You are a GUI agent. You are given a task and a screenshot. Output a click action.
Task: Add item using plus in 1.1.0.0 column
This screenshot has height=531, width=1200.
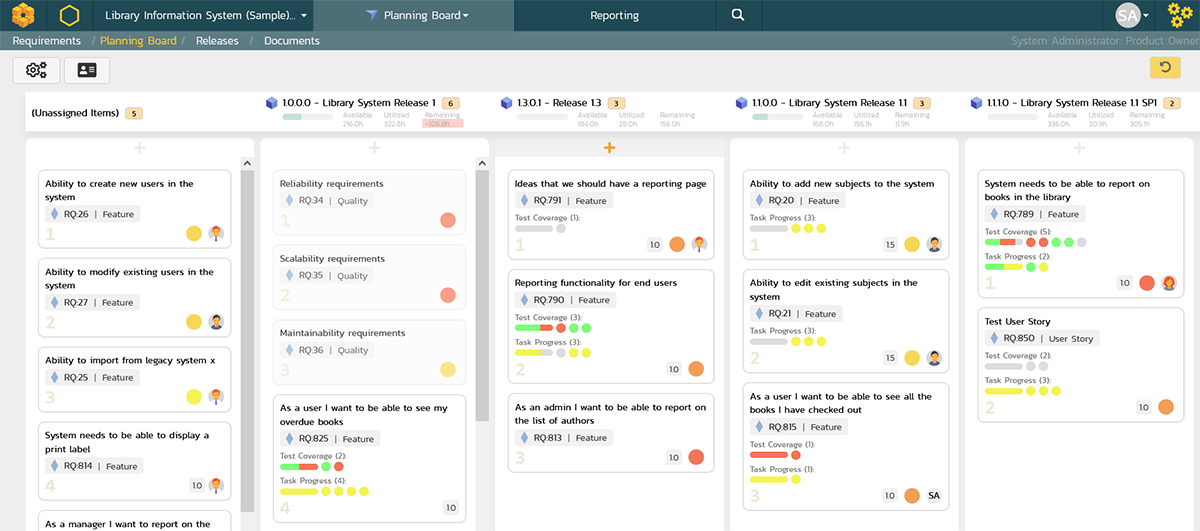coord(844,148)
